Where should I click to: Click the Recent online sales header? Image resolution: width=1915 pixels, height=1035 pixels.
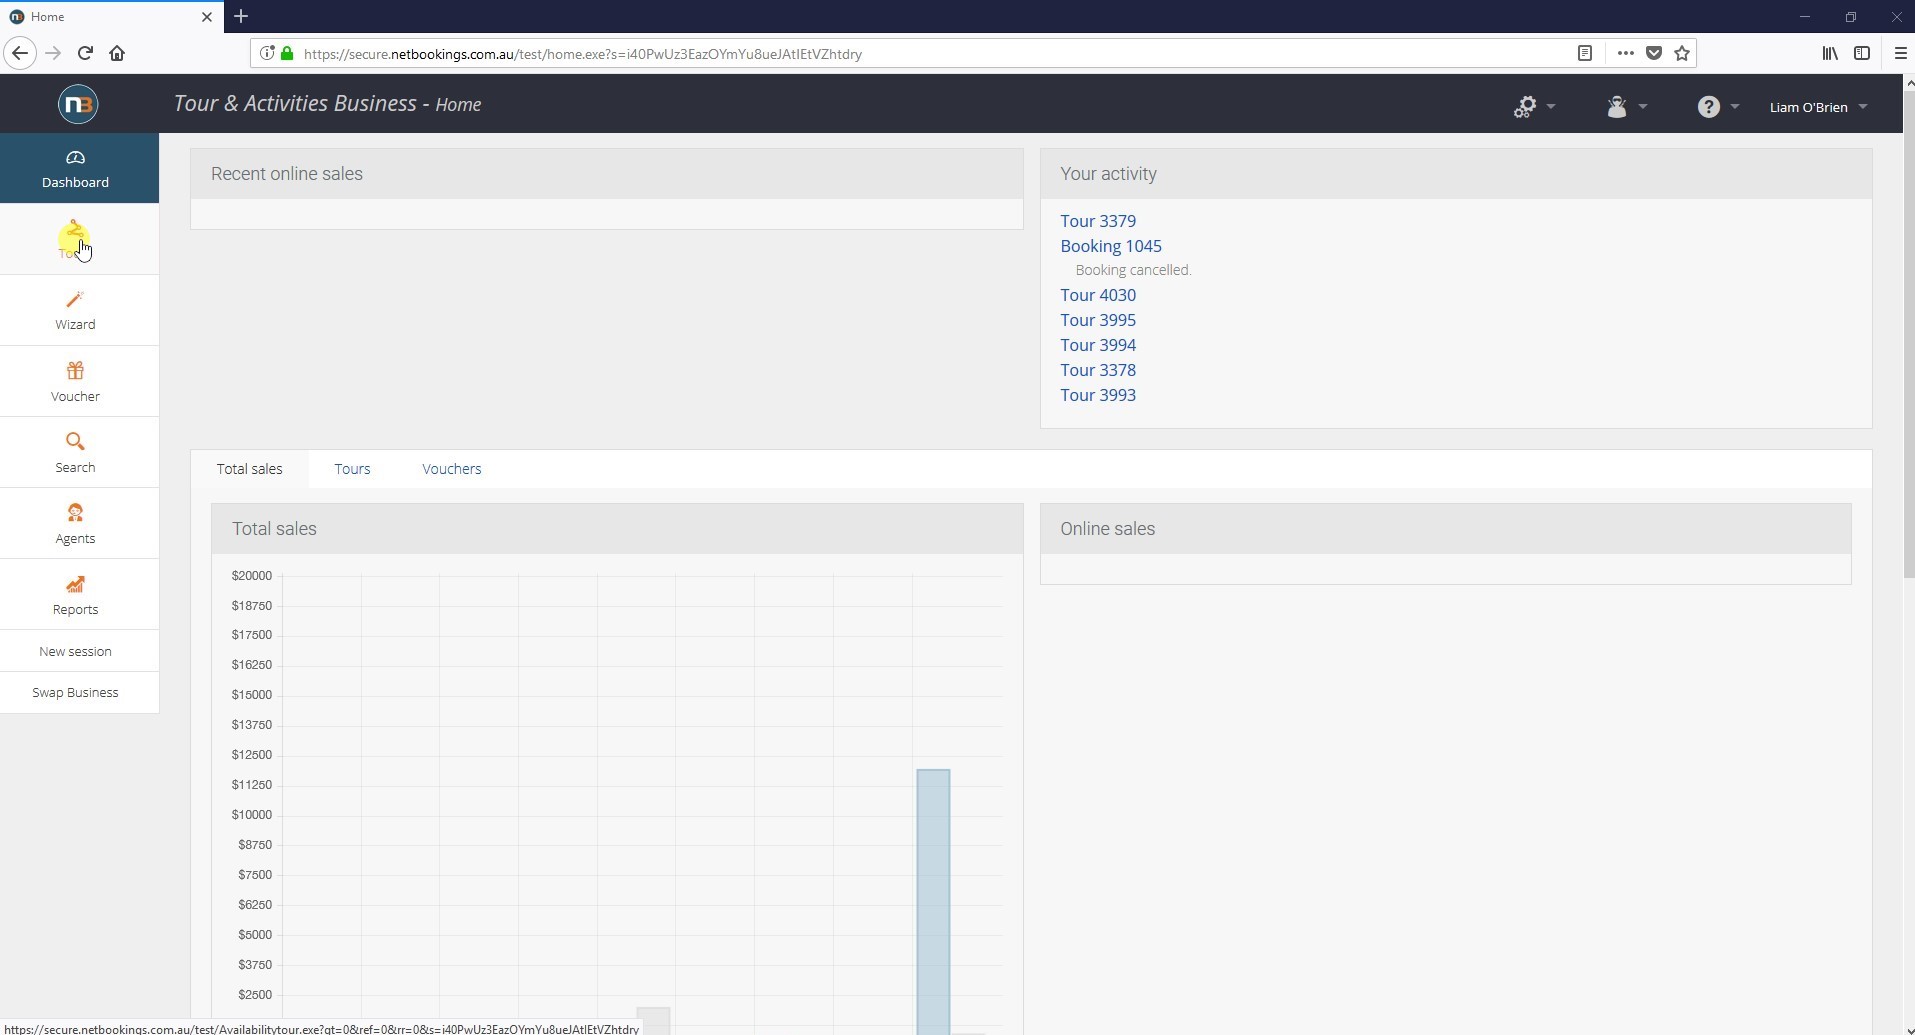click(606, 174)
